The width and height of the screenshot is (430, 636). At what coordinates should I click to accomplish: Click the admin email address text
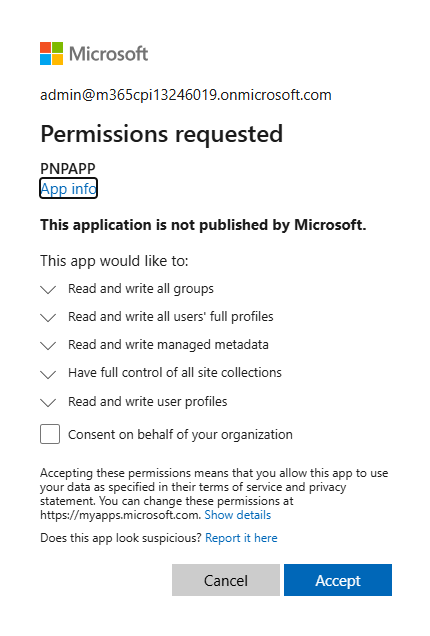coord(186,95)
